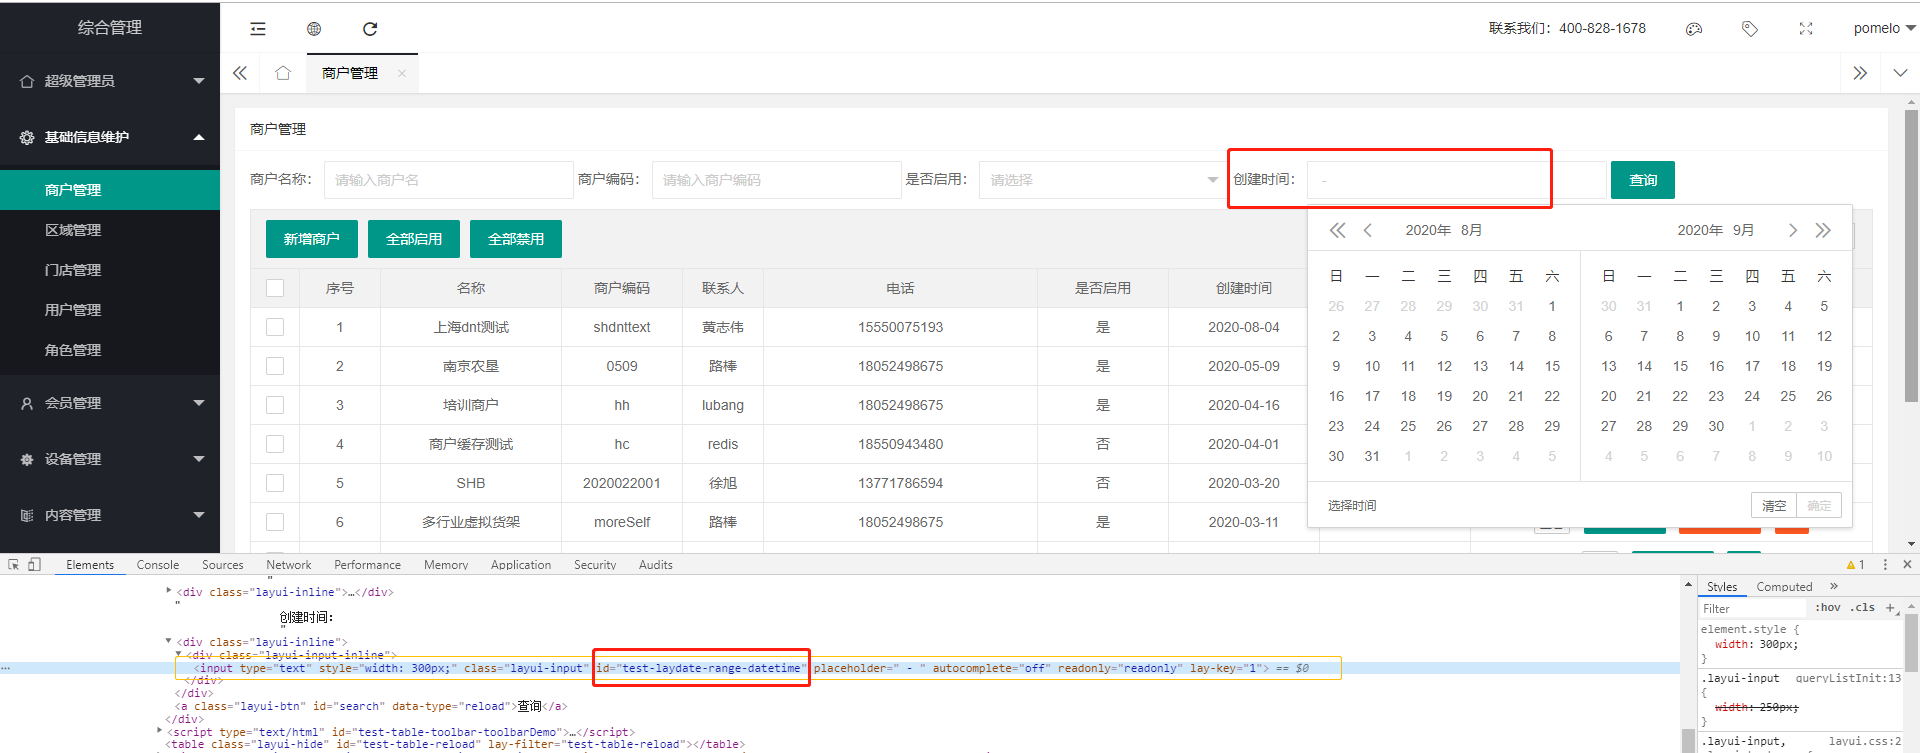
Task: Add a new style rule with plus icon
Action: (1890, 608)
